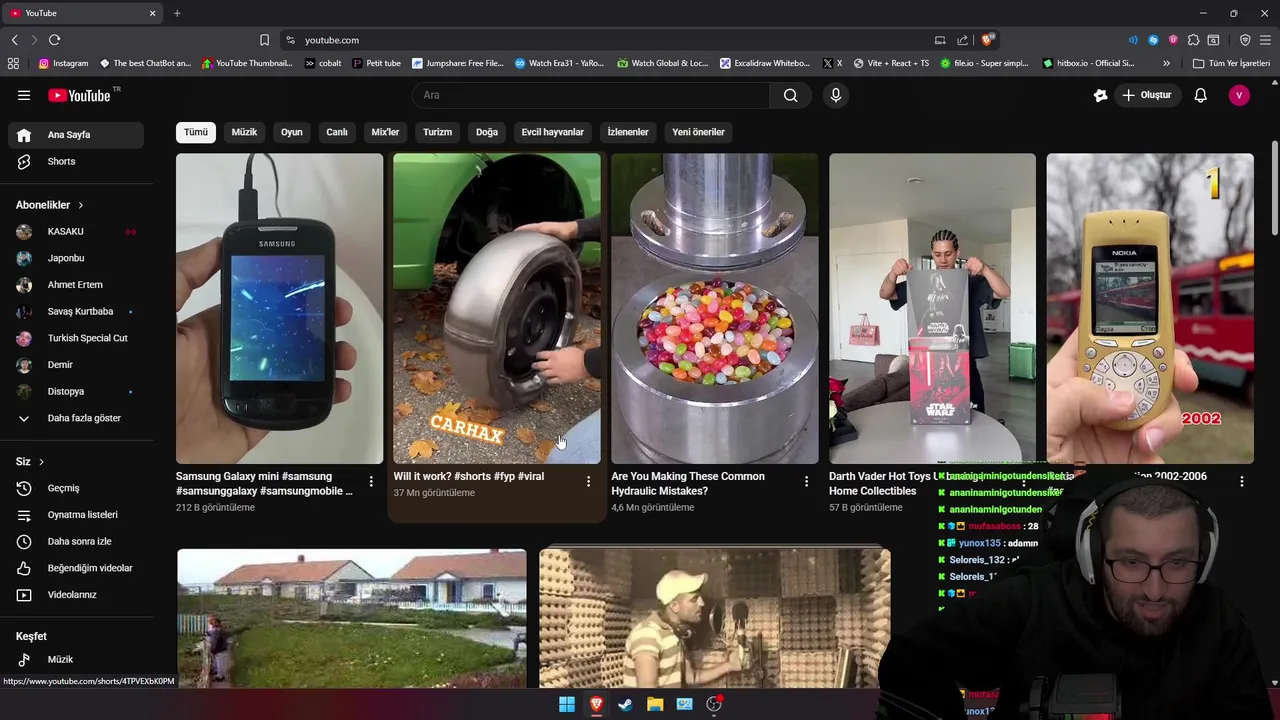Open Geçmiş watch history

(x=76, y=488)
